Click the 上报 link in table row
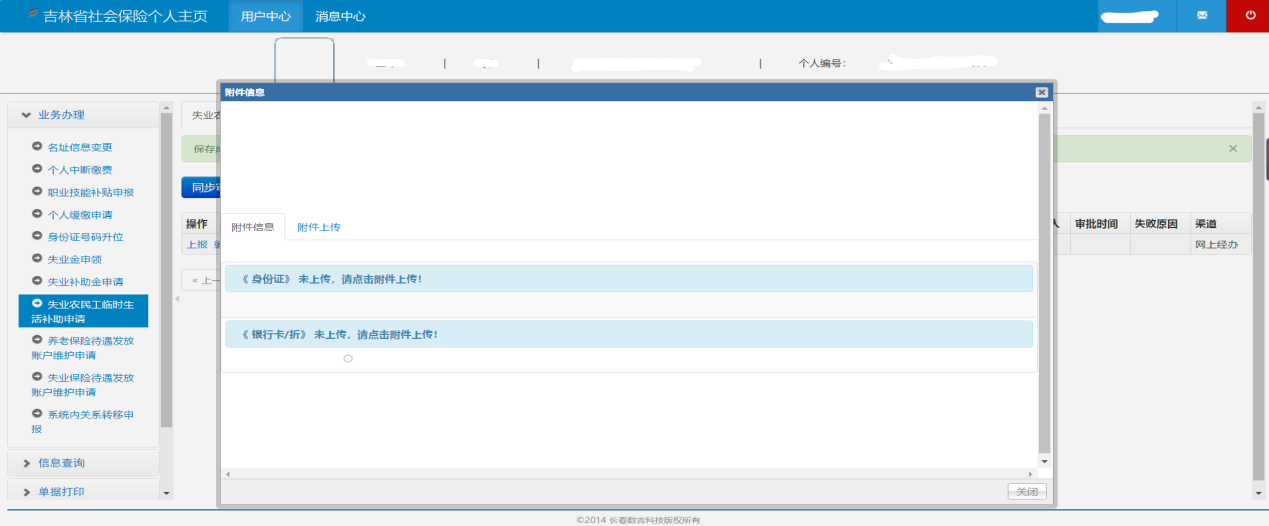The width and height of the screenshot is (1269, 526). [x=196, y=244]
